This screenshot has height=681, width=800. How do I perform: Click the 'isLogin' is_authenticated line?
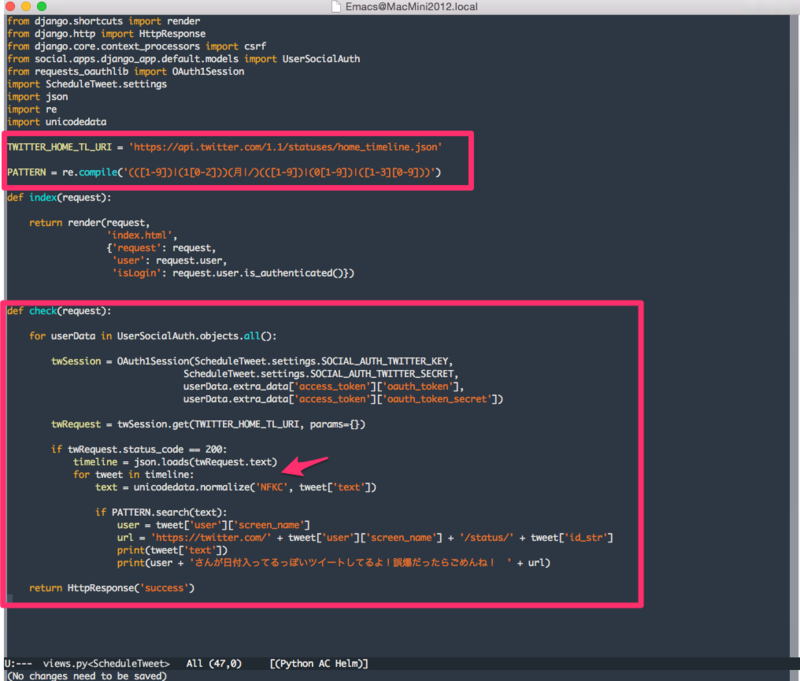233,273
